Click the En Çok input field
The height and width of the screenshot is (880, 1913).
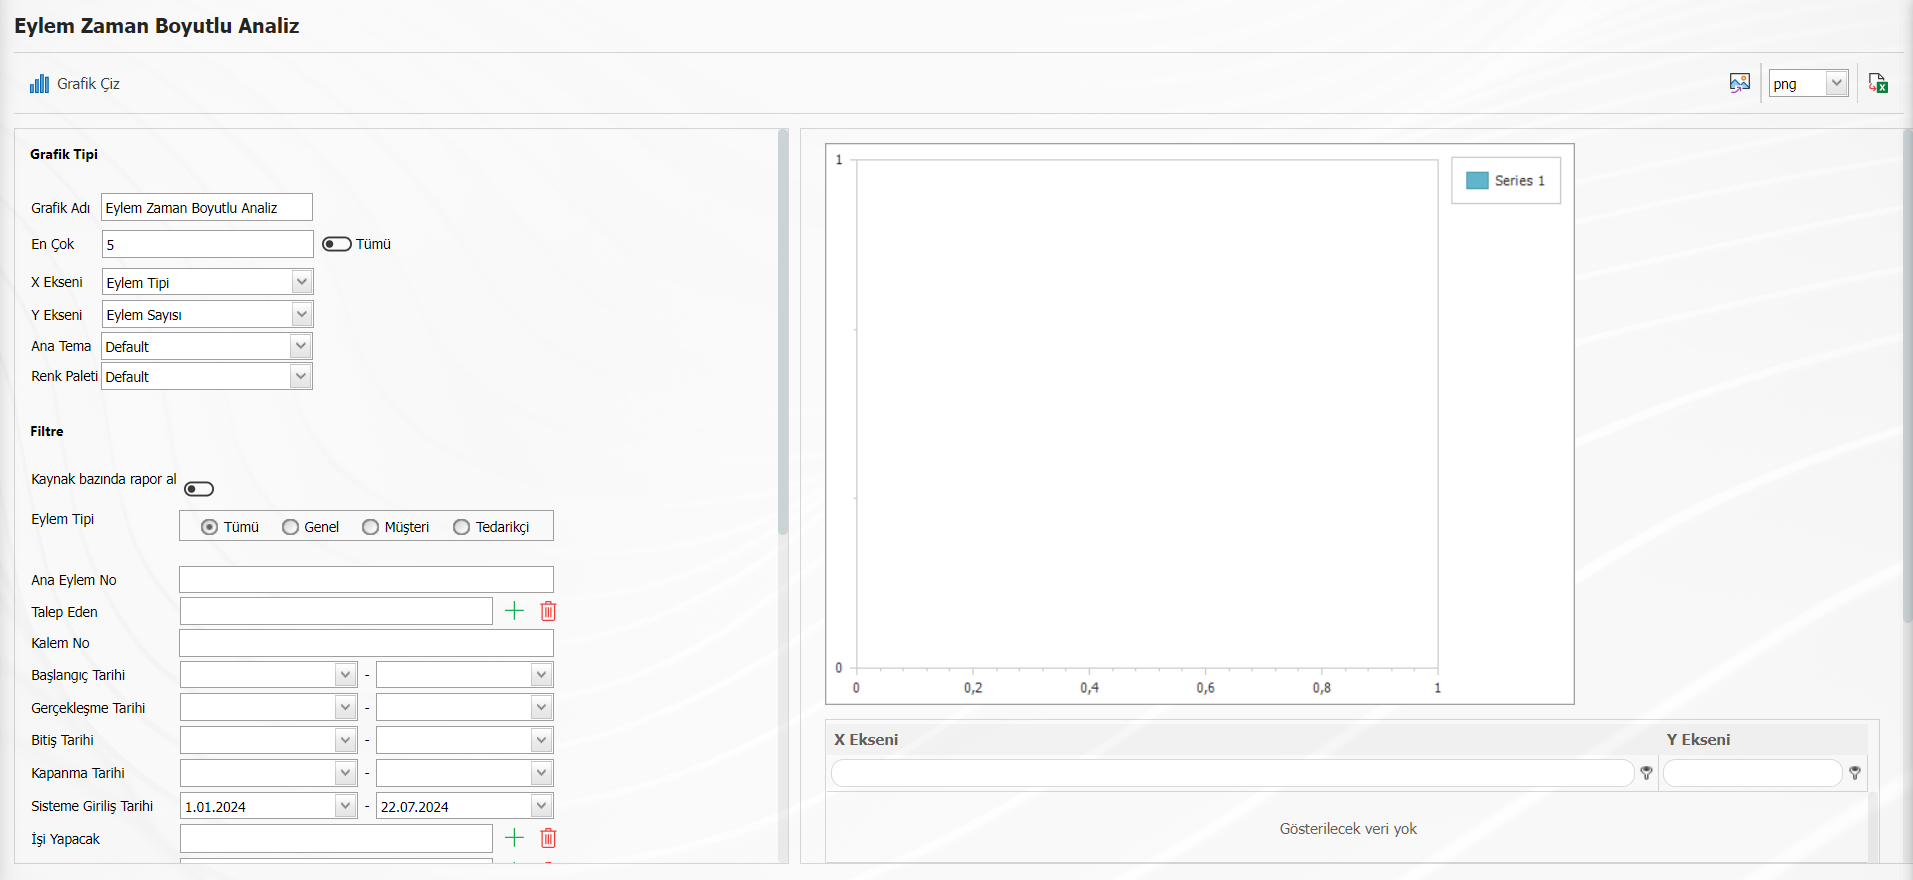point(208,244)
